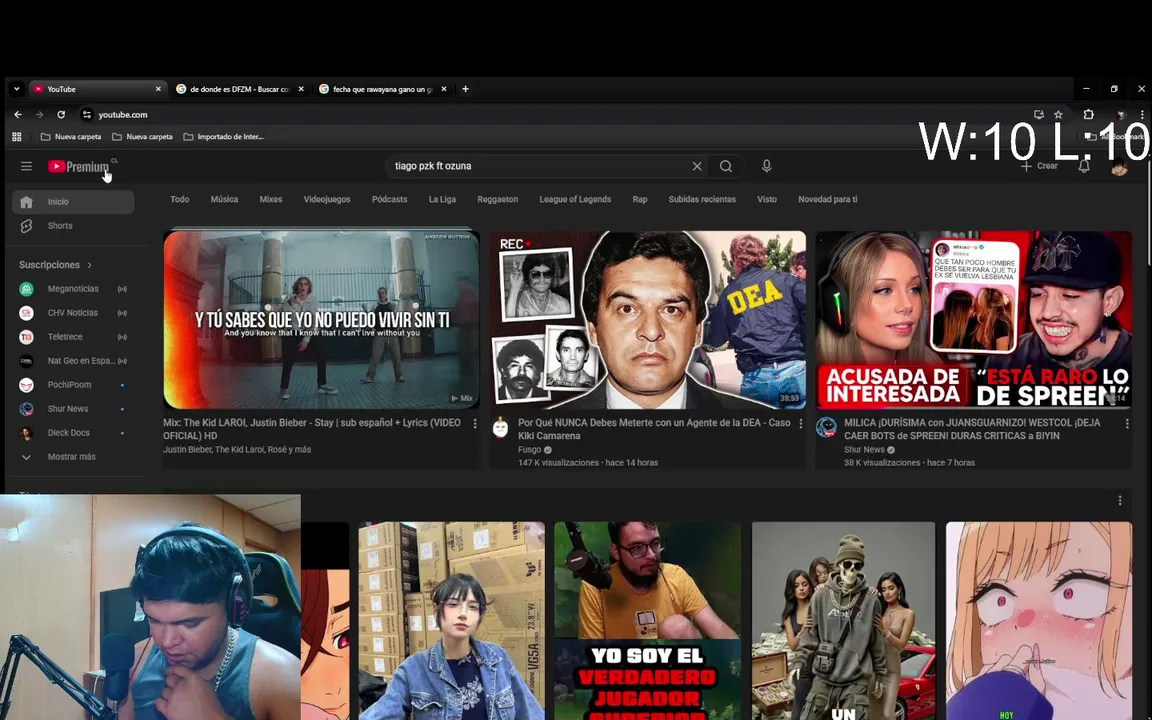
Task: Click the install app icon in address bar
Action: tap(1038, 115)
